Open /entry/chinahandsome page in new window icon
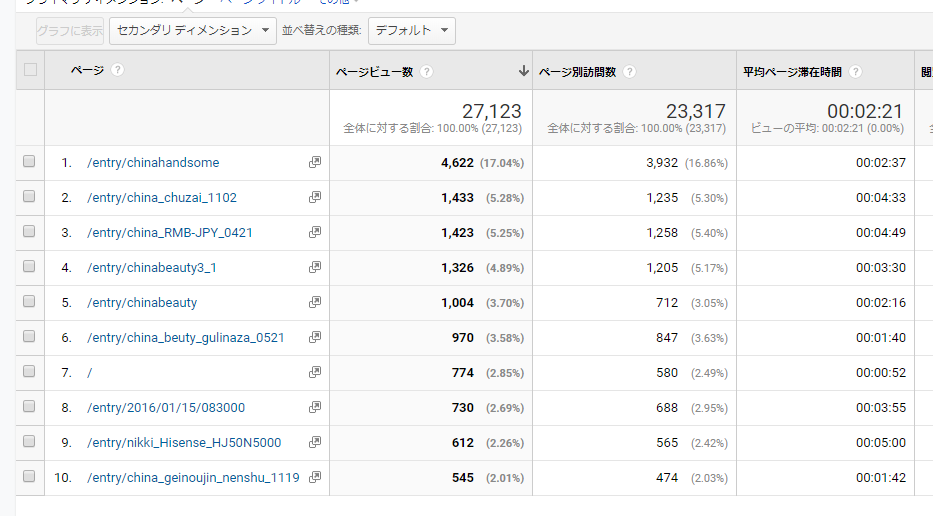933x516 pixels. click(x=315, y=162)
